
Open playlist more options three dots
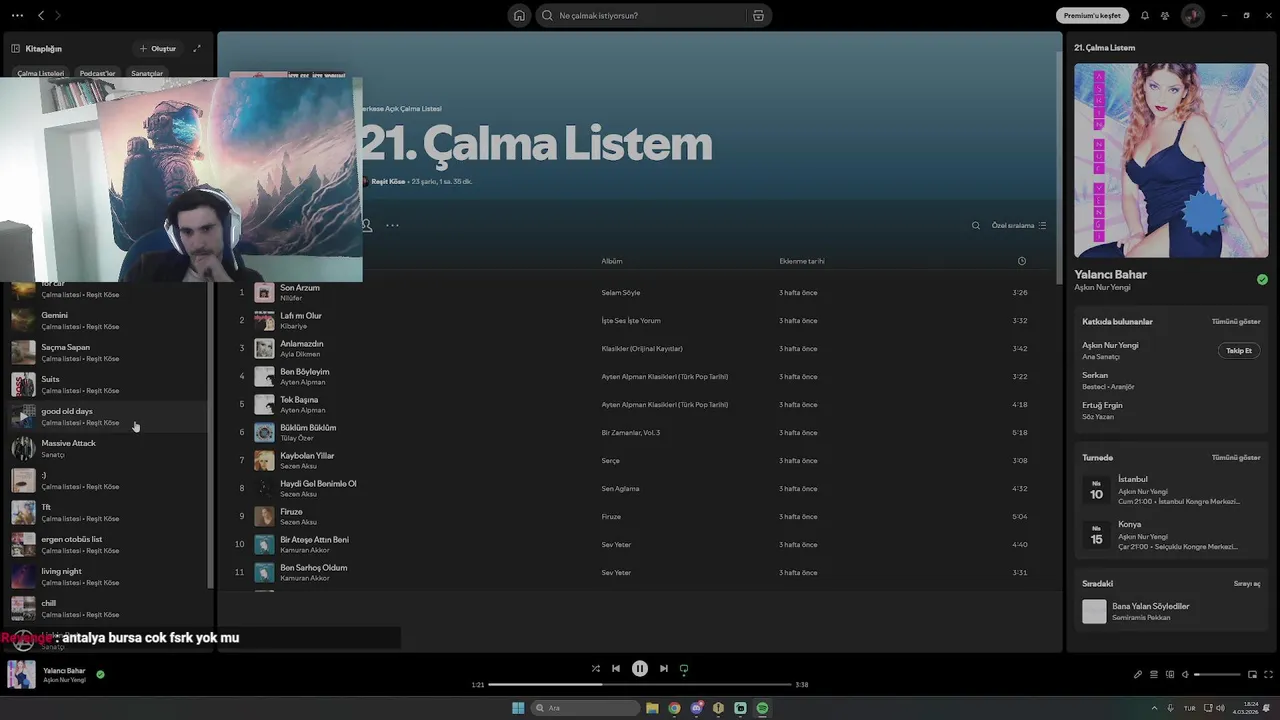click(x=392, y=225)
